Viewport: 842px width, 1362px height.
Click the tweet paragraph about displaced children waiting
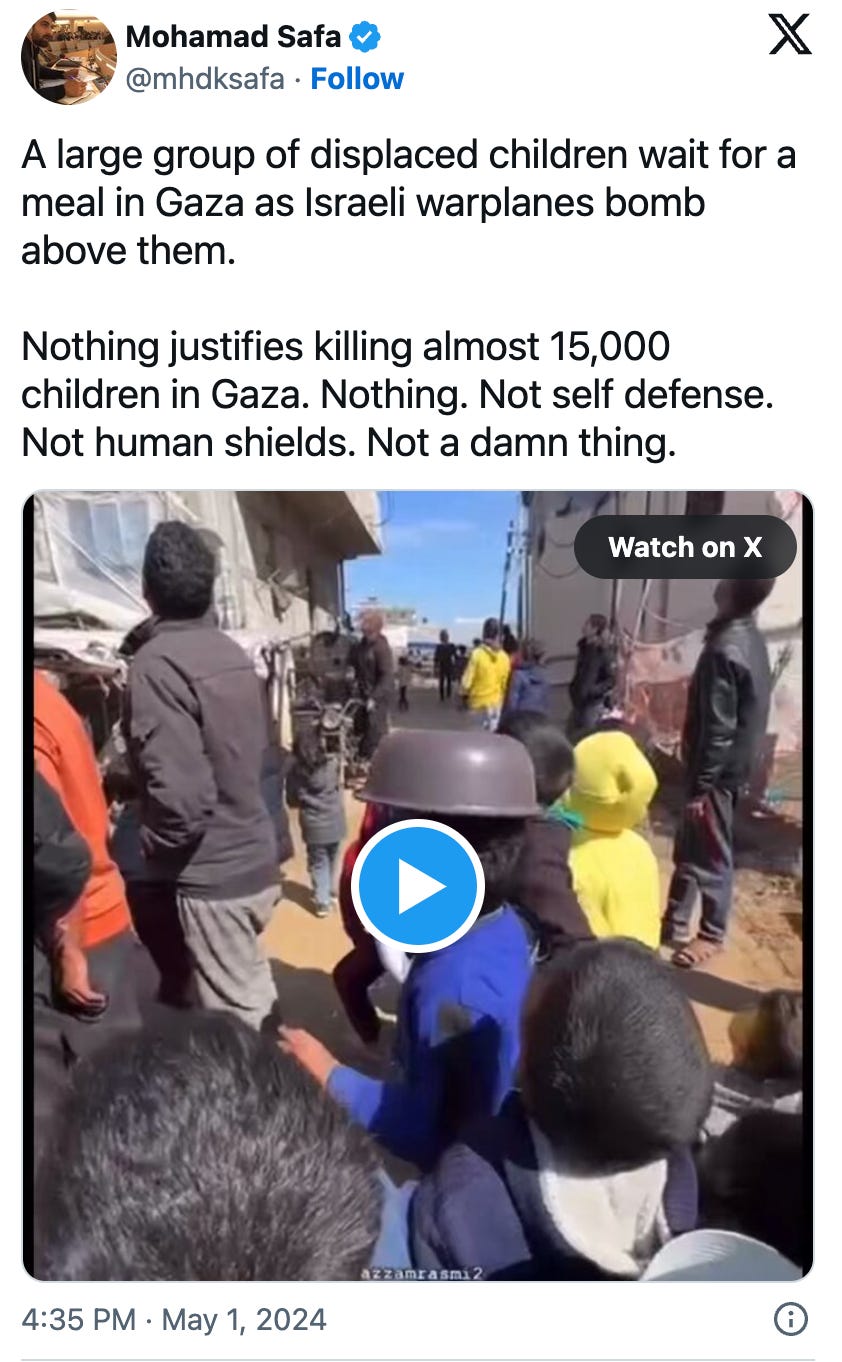coord(408,203)
